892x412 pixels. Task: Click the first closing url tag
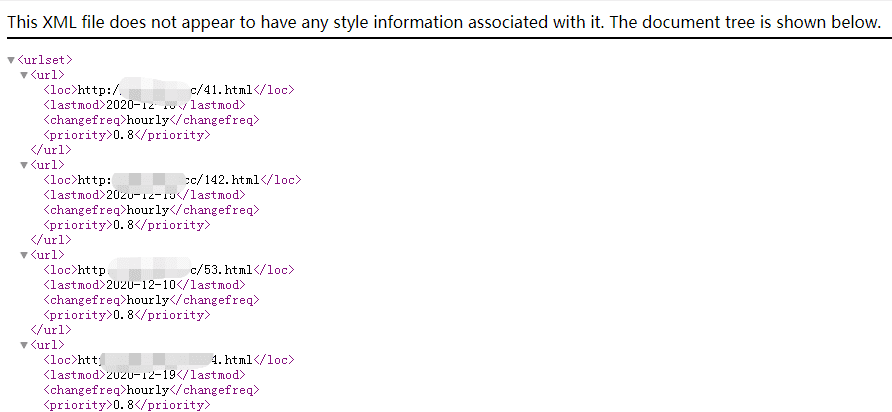click(51, 150)
